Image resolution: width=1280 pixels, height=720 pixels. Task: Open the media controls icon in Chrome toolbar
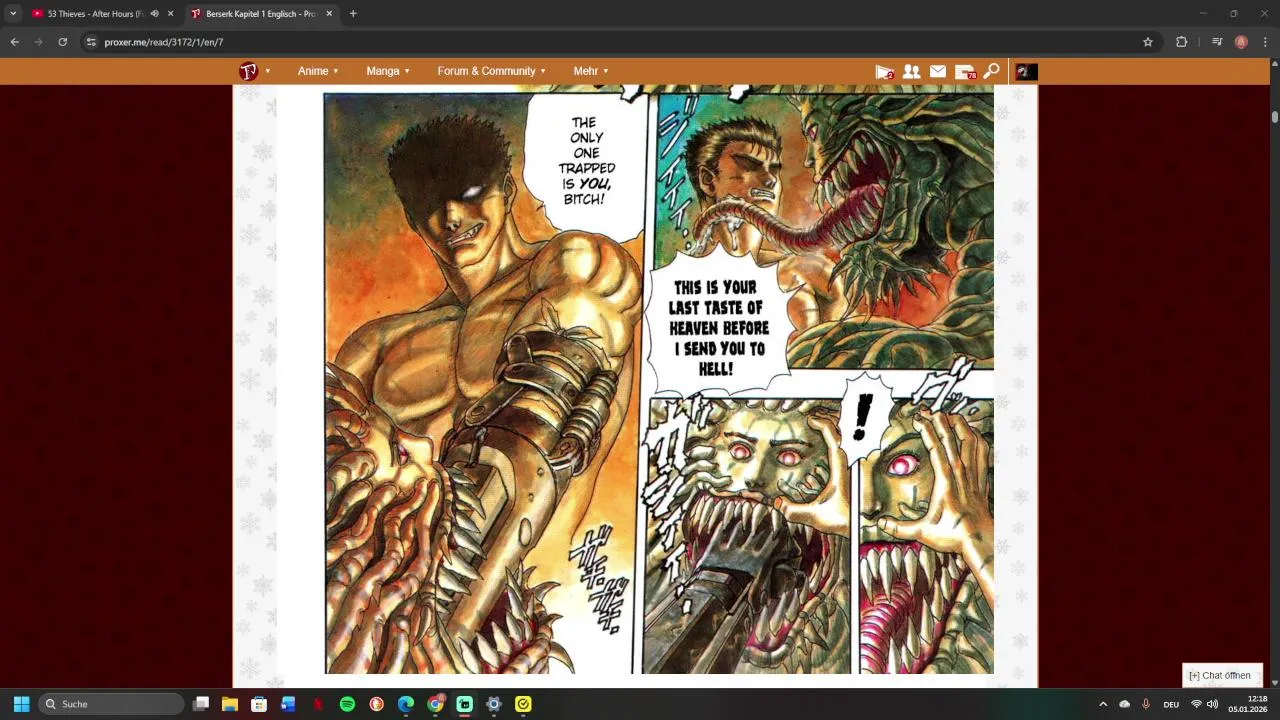[x=1217, y=42]
